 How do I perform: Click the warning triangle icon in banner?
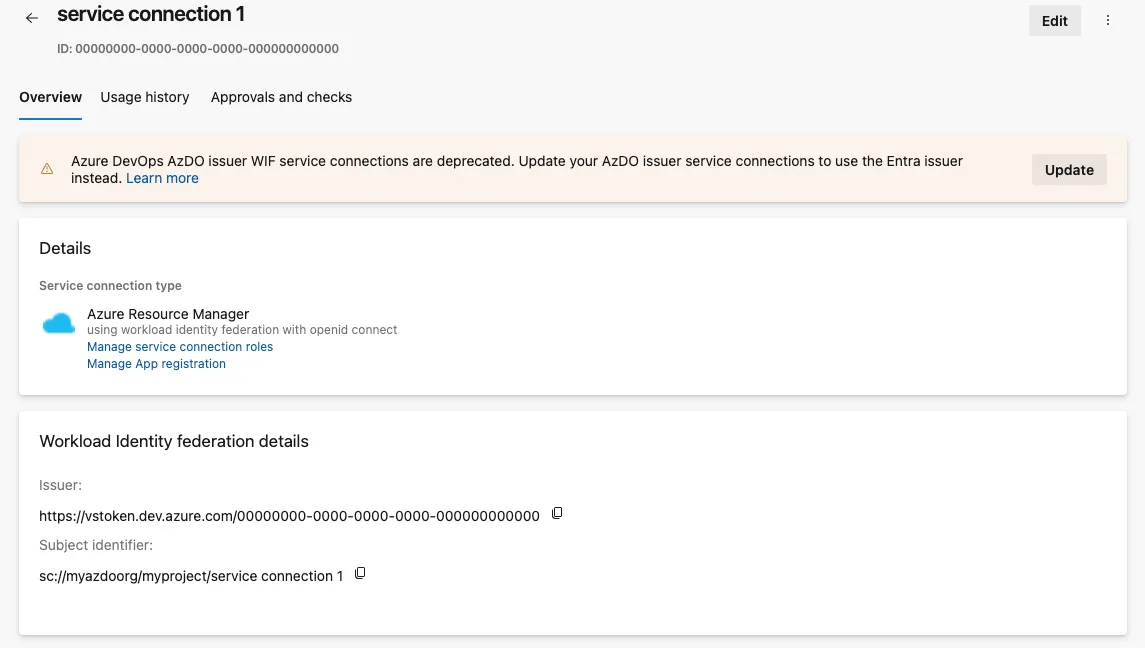[x=47, y=169]
